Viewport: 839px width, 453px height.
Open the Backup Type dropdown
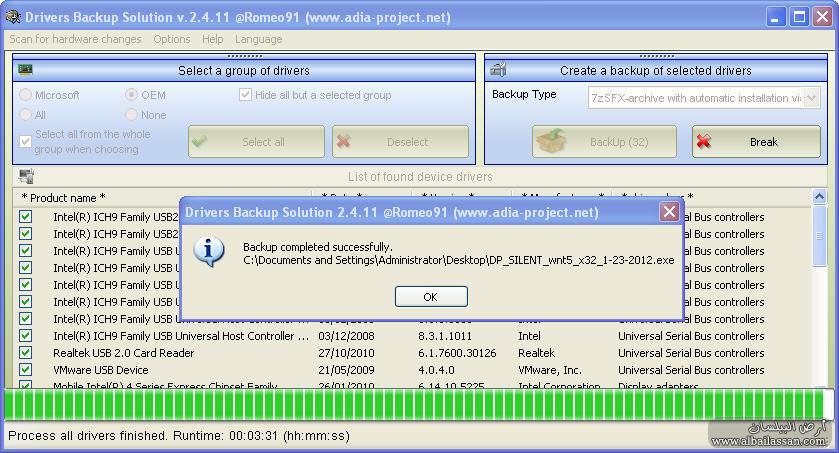(x=812, y=98)
